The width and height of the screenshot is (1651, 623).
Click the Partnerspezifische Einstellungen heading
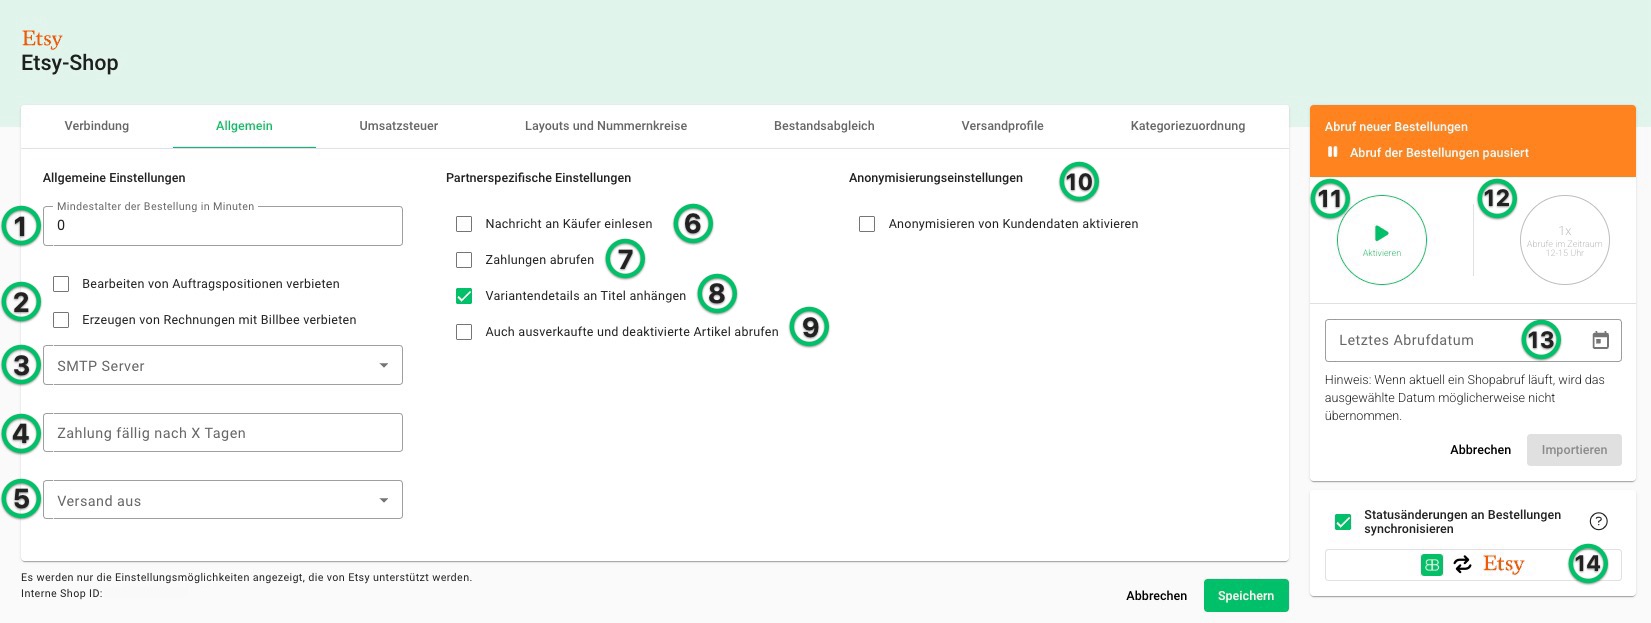[x=538, y=178]
